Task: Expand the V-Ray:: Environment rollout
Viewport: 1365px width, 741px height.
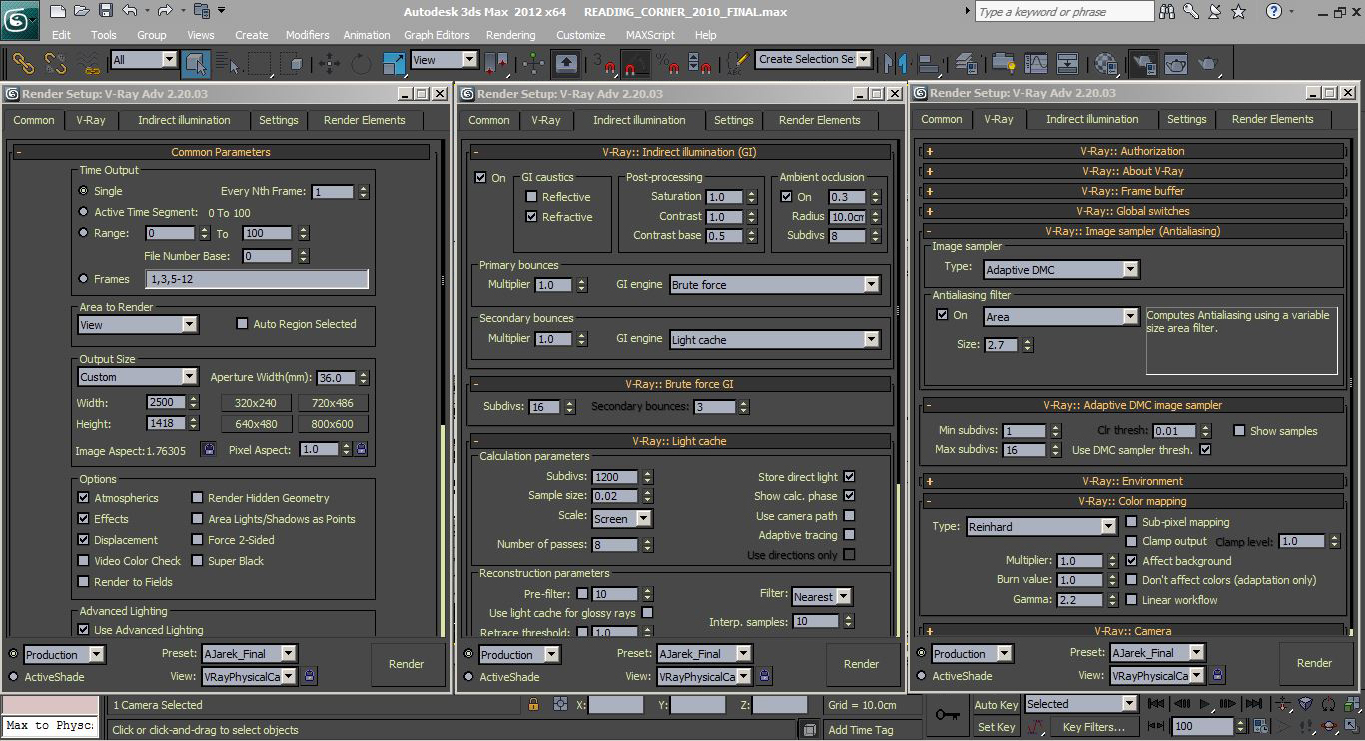Action: pos(1132,481)
